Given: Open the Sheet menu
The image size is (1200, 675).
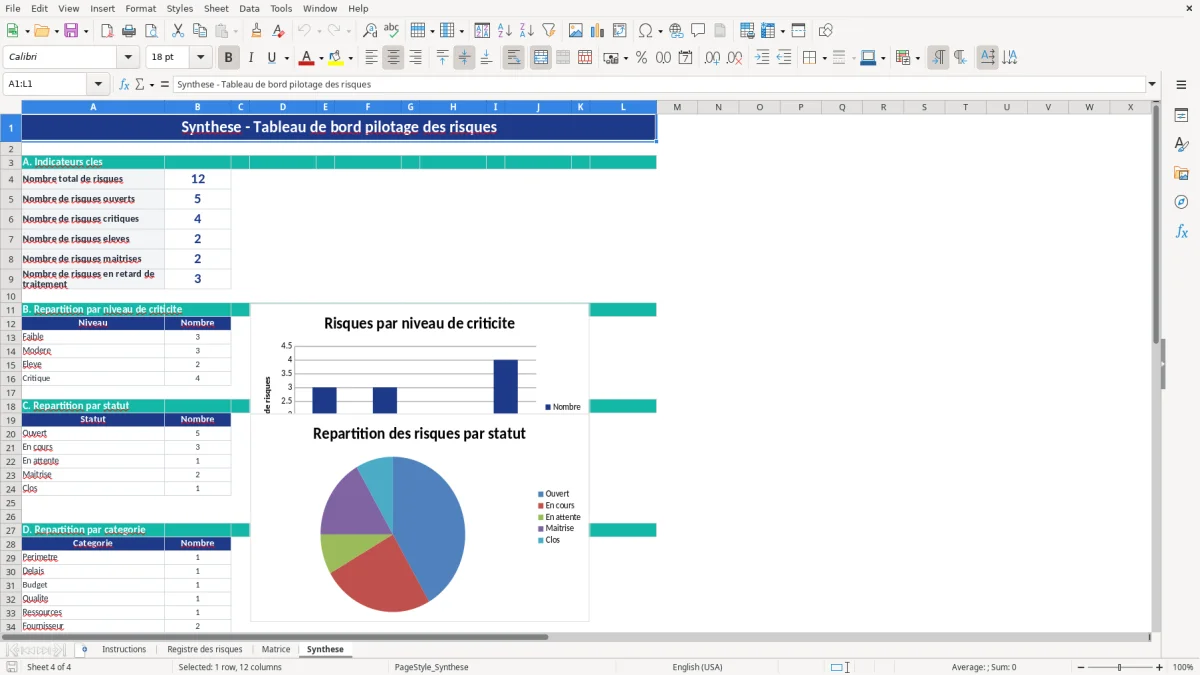Looking at the screenshot, I should point(216,8).
